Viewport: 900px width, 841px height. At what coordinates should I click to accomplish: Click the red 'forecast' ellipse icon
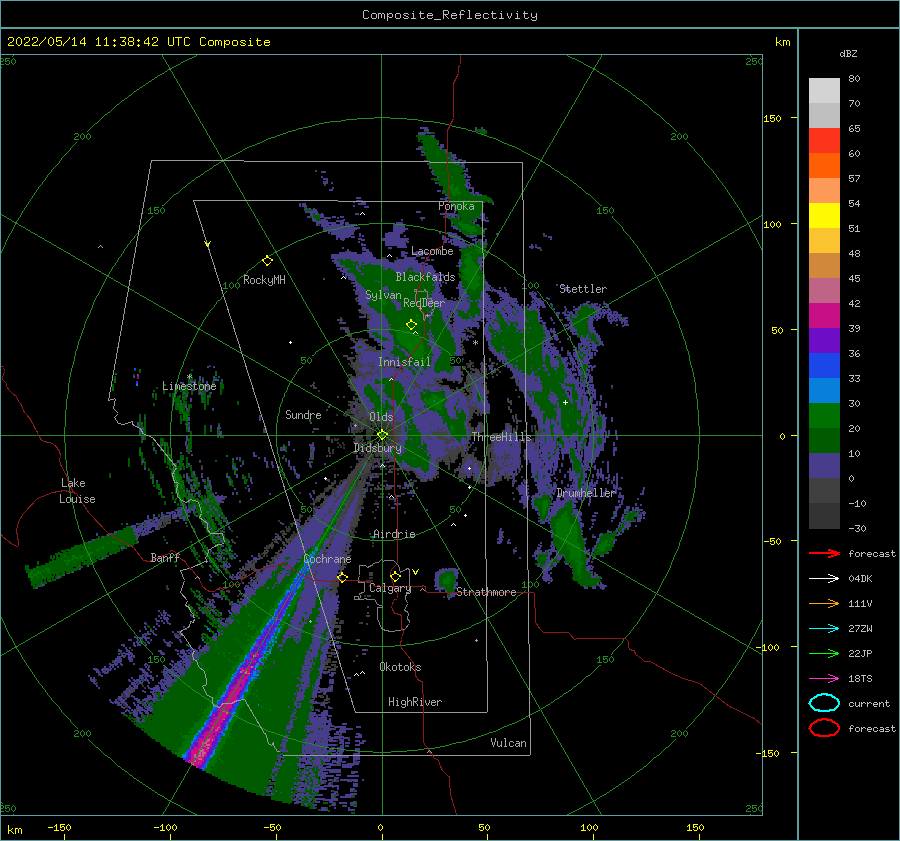[x=824, y=728]
